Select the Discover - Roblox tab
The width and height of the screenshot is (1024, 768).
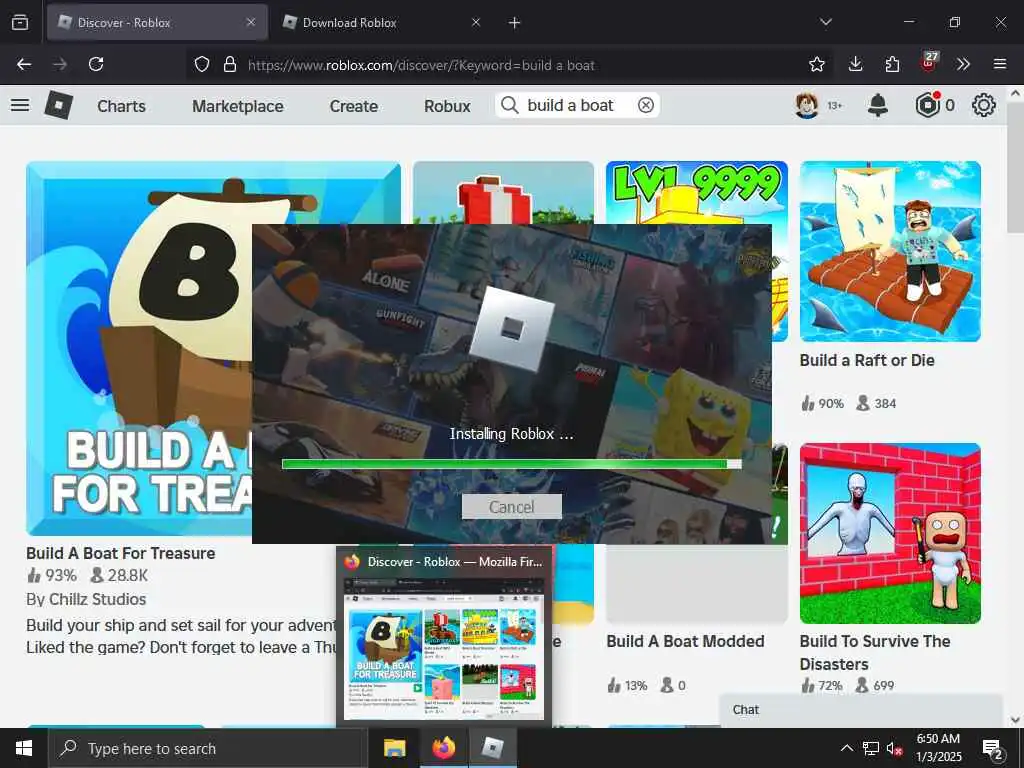click(157, 22)
